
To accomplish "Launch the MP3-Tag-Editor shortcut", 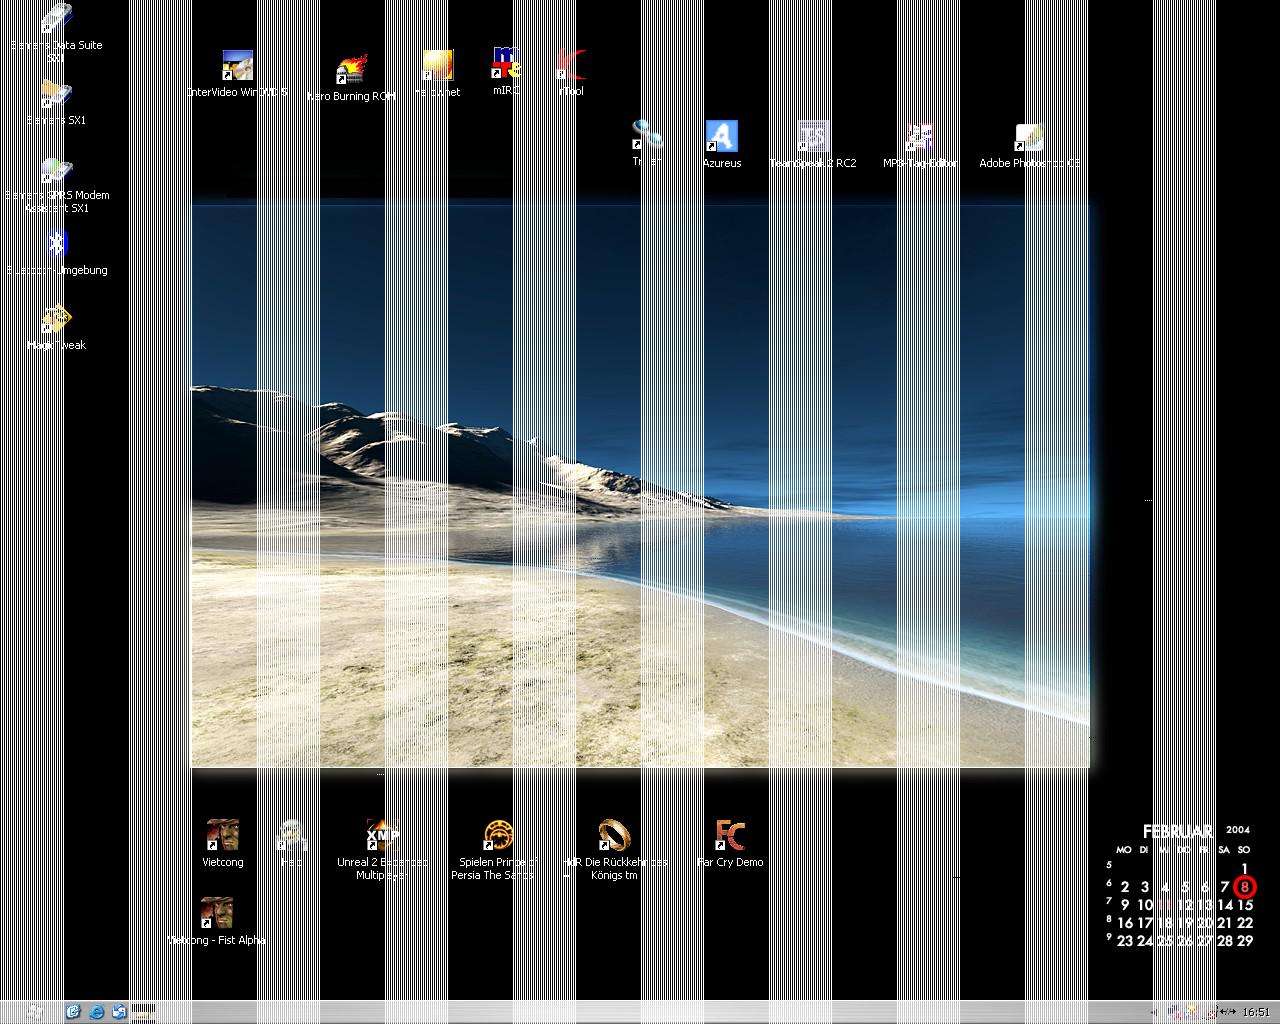I will click(919, 138).
